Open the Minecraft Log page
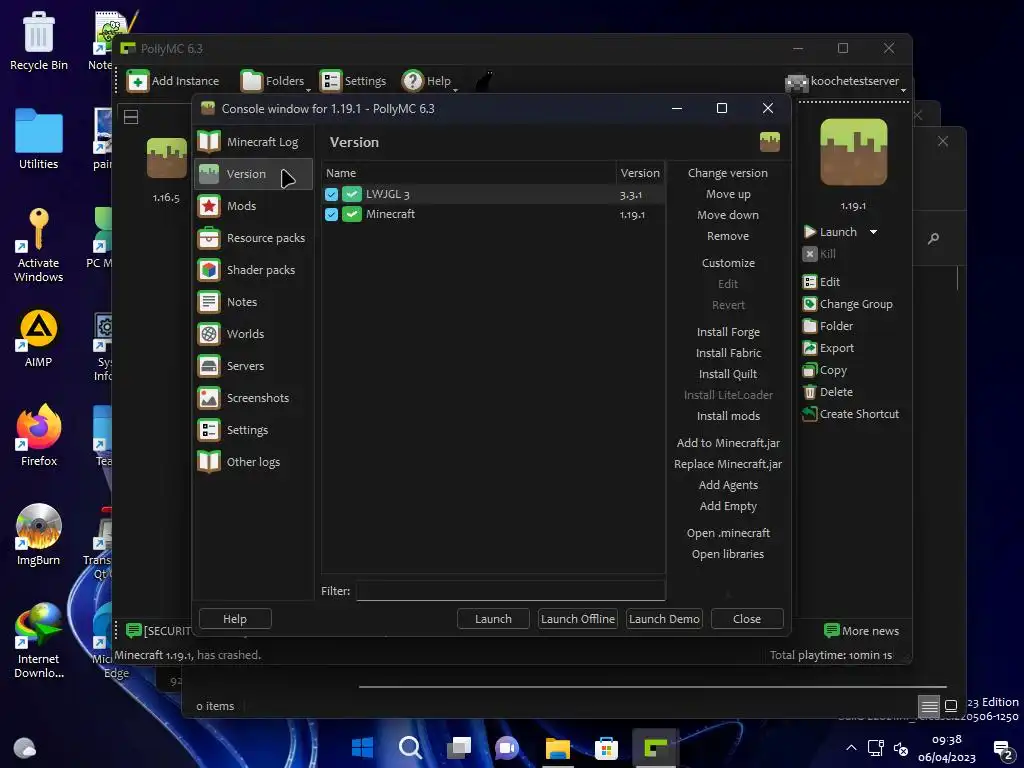The width and height of the screenshot is (1024, 768). click(253, 142)
